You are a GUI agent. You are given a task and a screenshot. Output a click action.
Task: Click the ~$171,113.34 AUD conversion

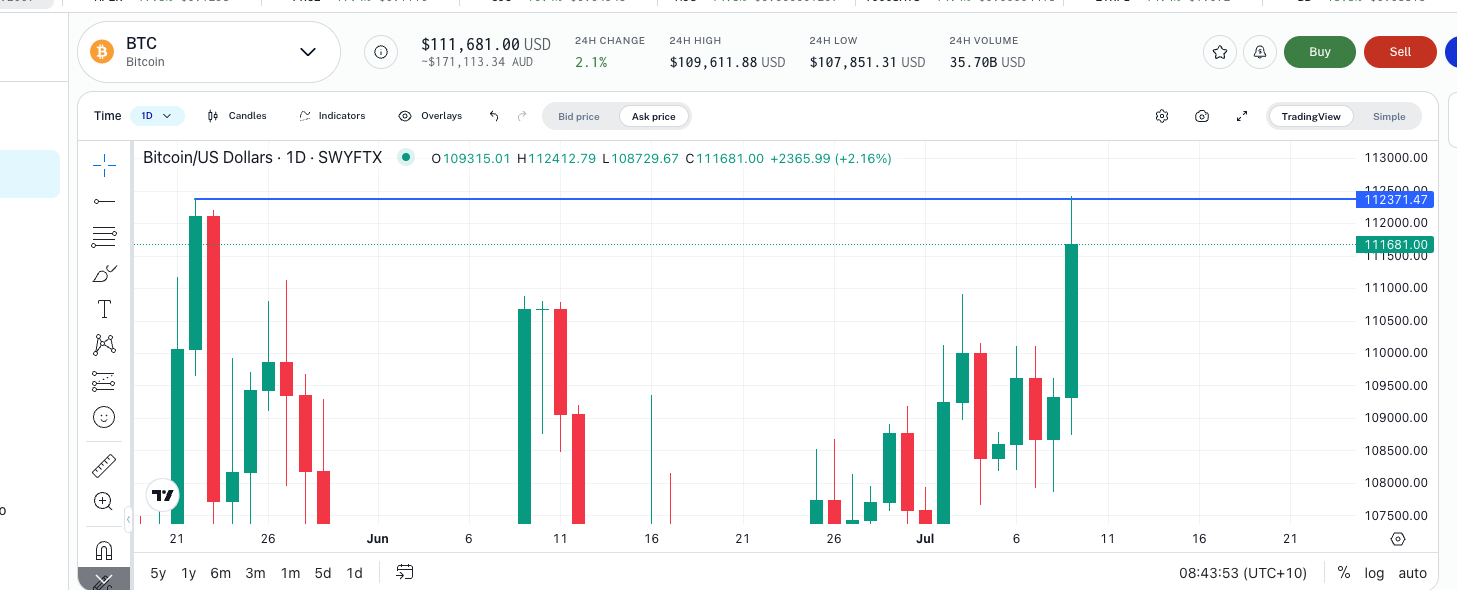[477, 62]
